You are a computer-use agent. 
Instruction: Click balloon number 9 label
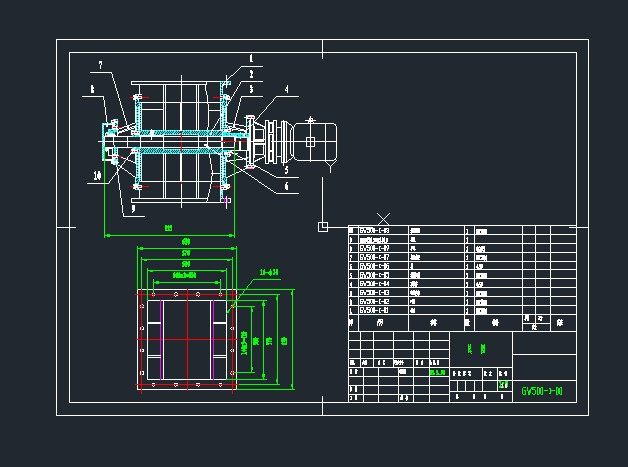coord(133,208)
